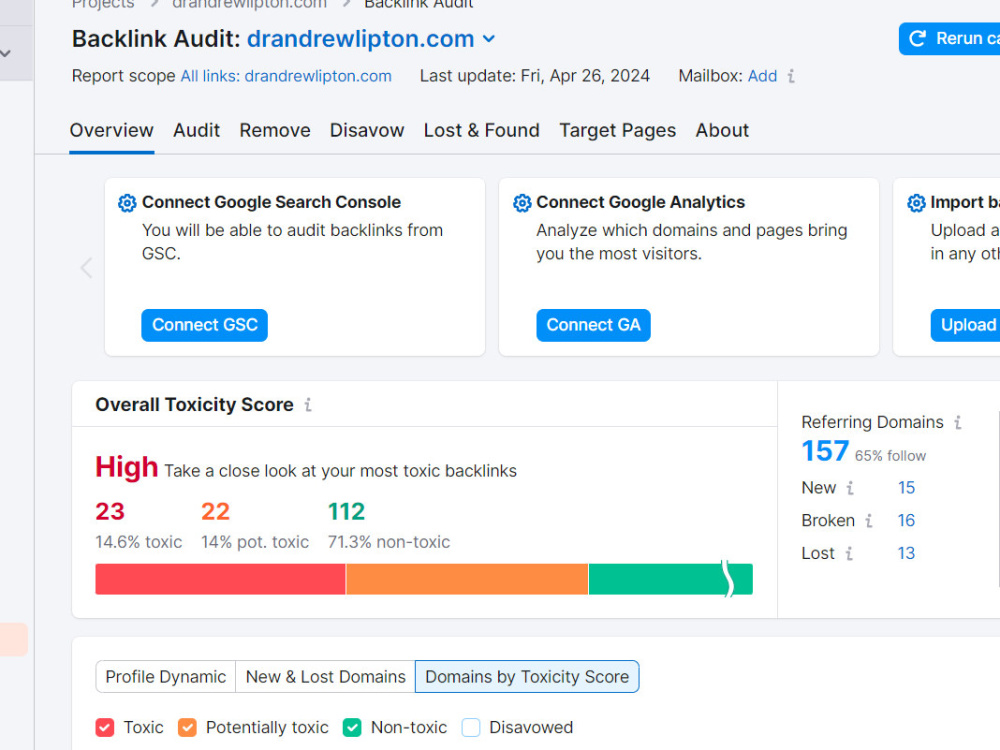Click the 71.3% non-toxic label
Viewport: 1000px width, 750px height.
(388, 542)
